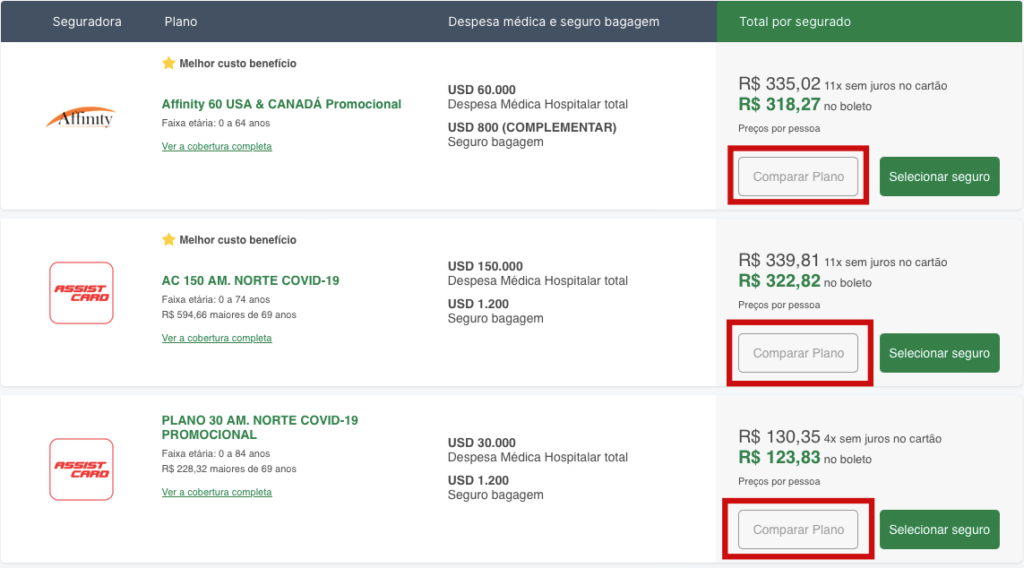Toggle Comparar Plano for AC 150 AM. Norte
Screen dimensions: 1024x568
tap(798, 353)
